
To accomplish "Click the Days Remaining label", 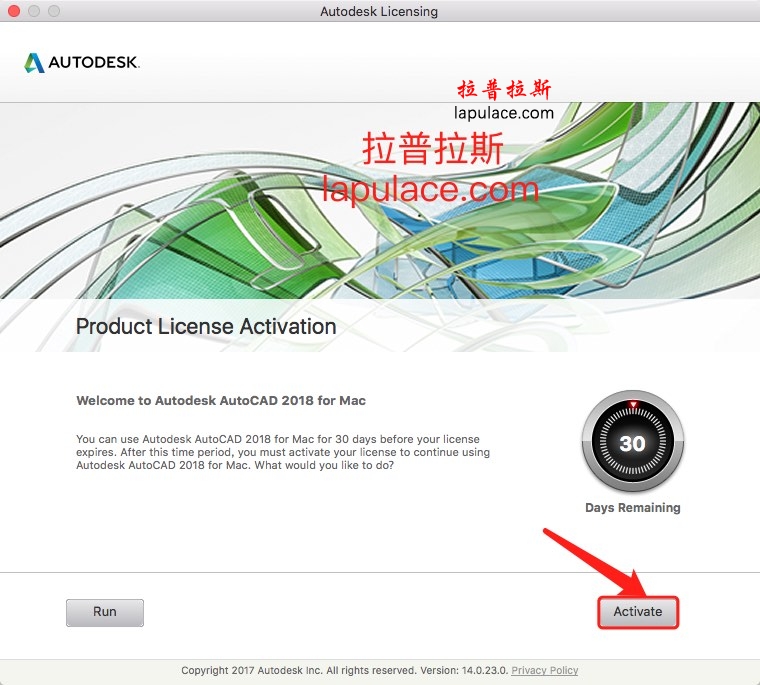I will pyautogui.click(x=633, y=508).
